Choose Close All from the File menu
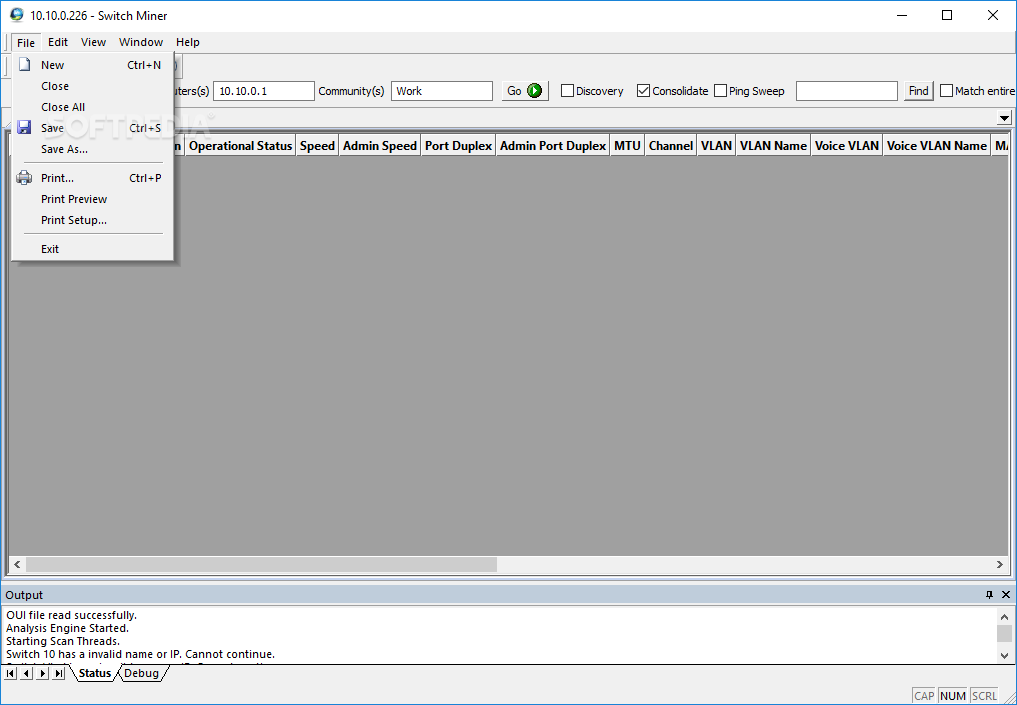The width and height of the screenshot is (1017, 705). point(92,107)
